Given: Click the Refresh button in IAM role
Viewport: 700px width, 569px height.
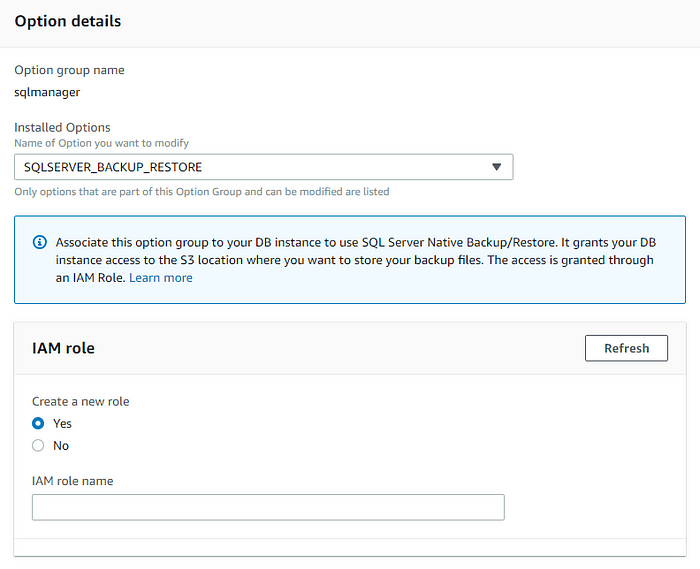Looking at the screenshot, I should tap(626, 348).
